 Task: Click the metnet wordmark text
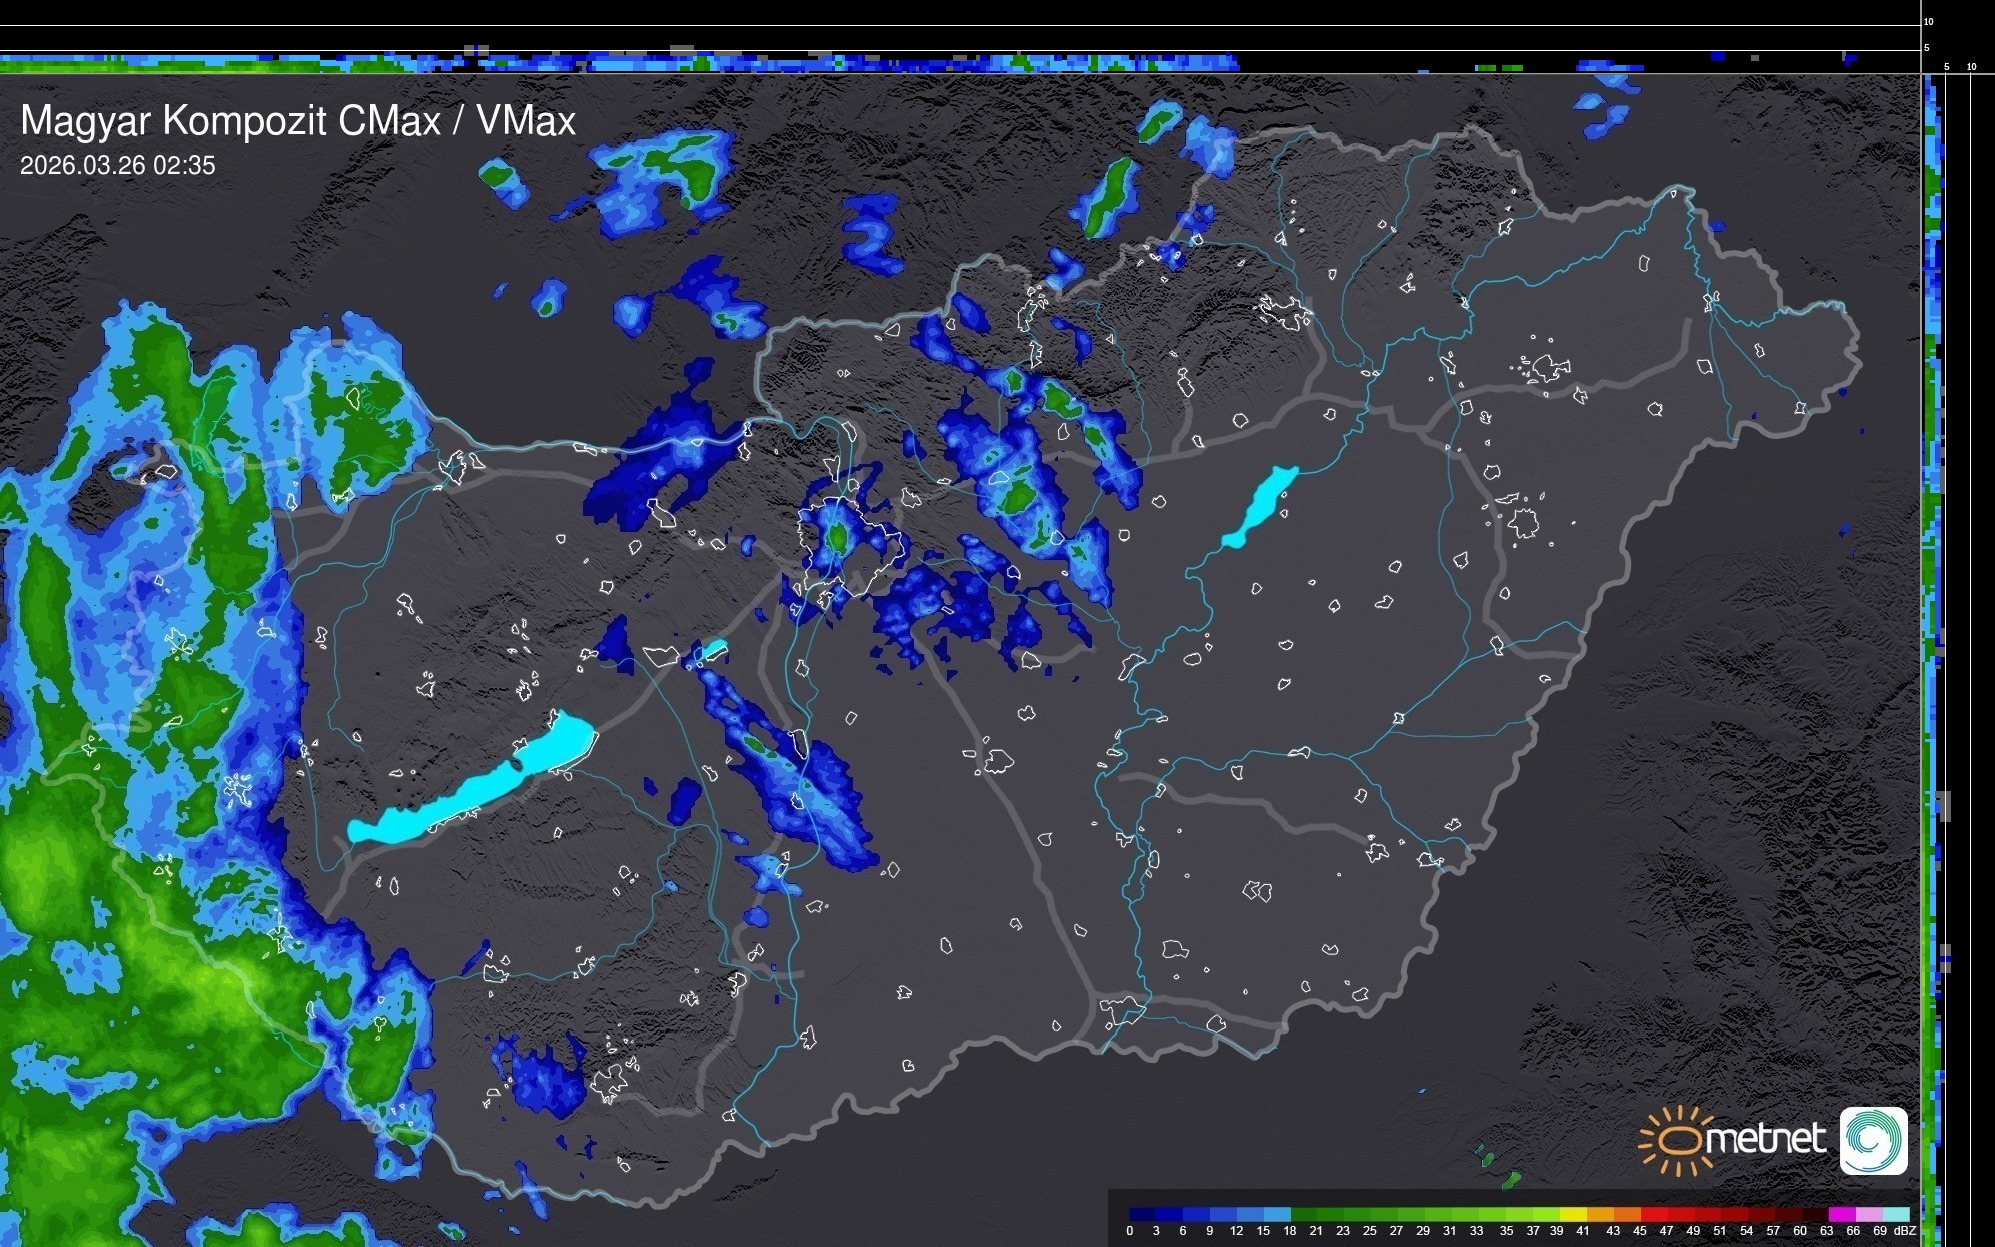click(x=1765, y=1140)
